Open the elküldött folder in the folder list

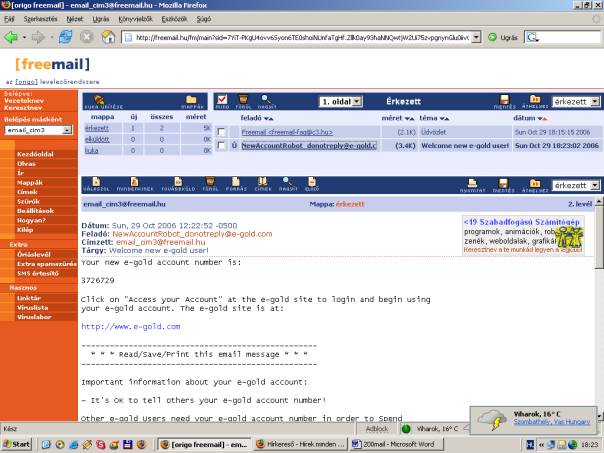[x=97, y=139]
